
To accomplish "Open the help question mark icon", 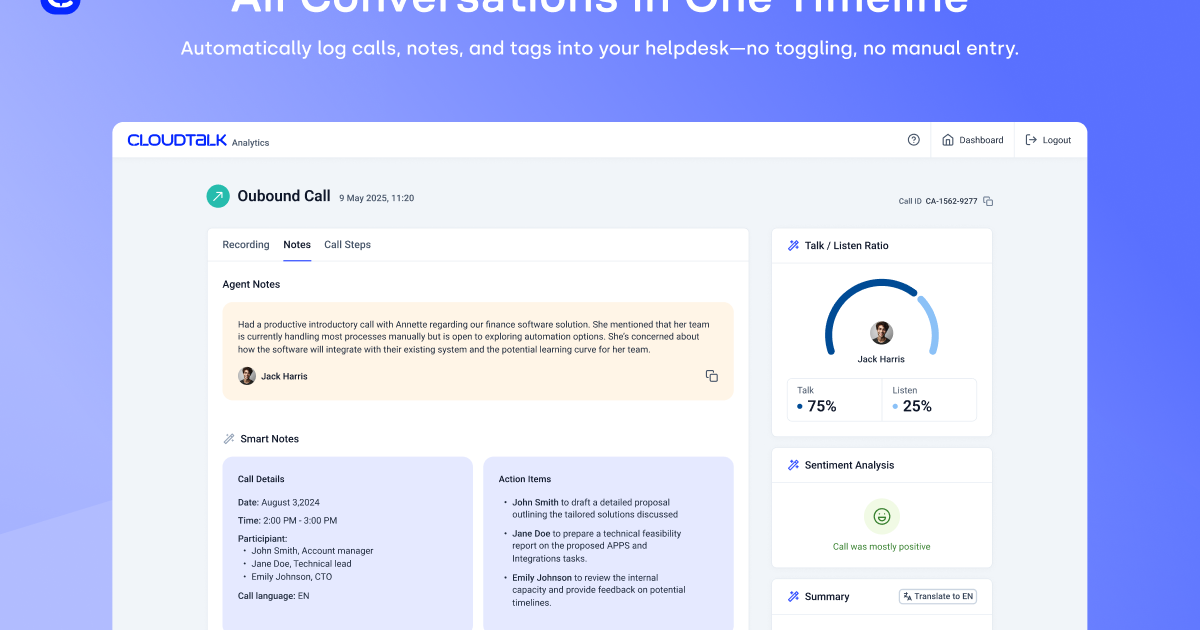I will (x=913, y=140).
